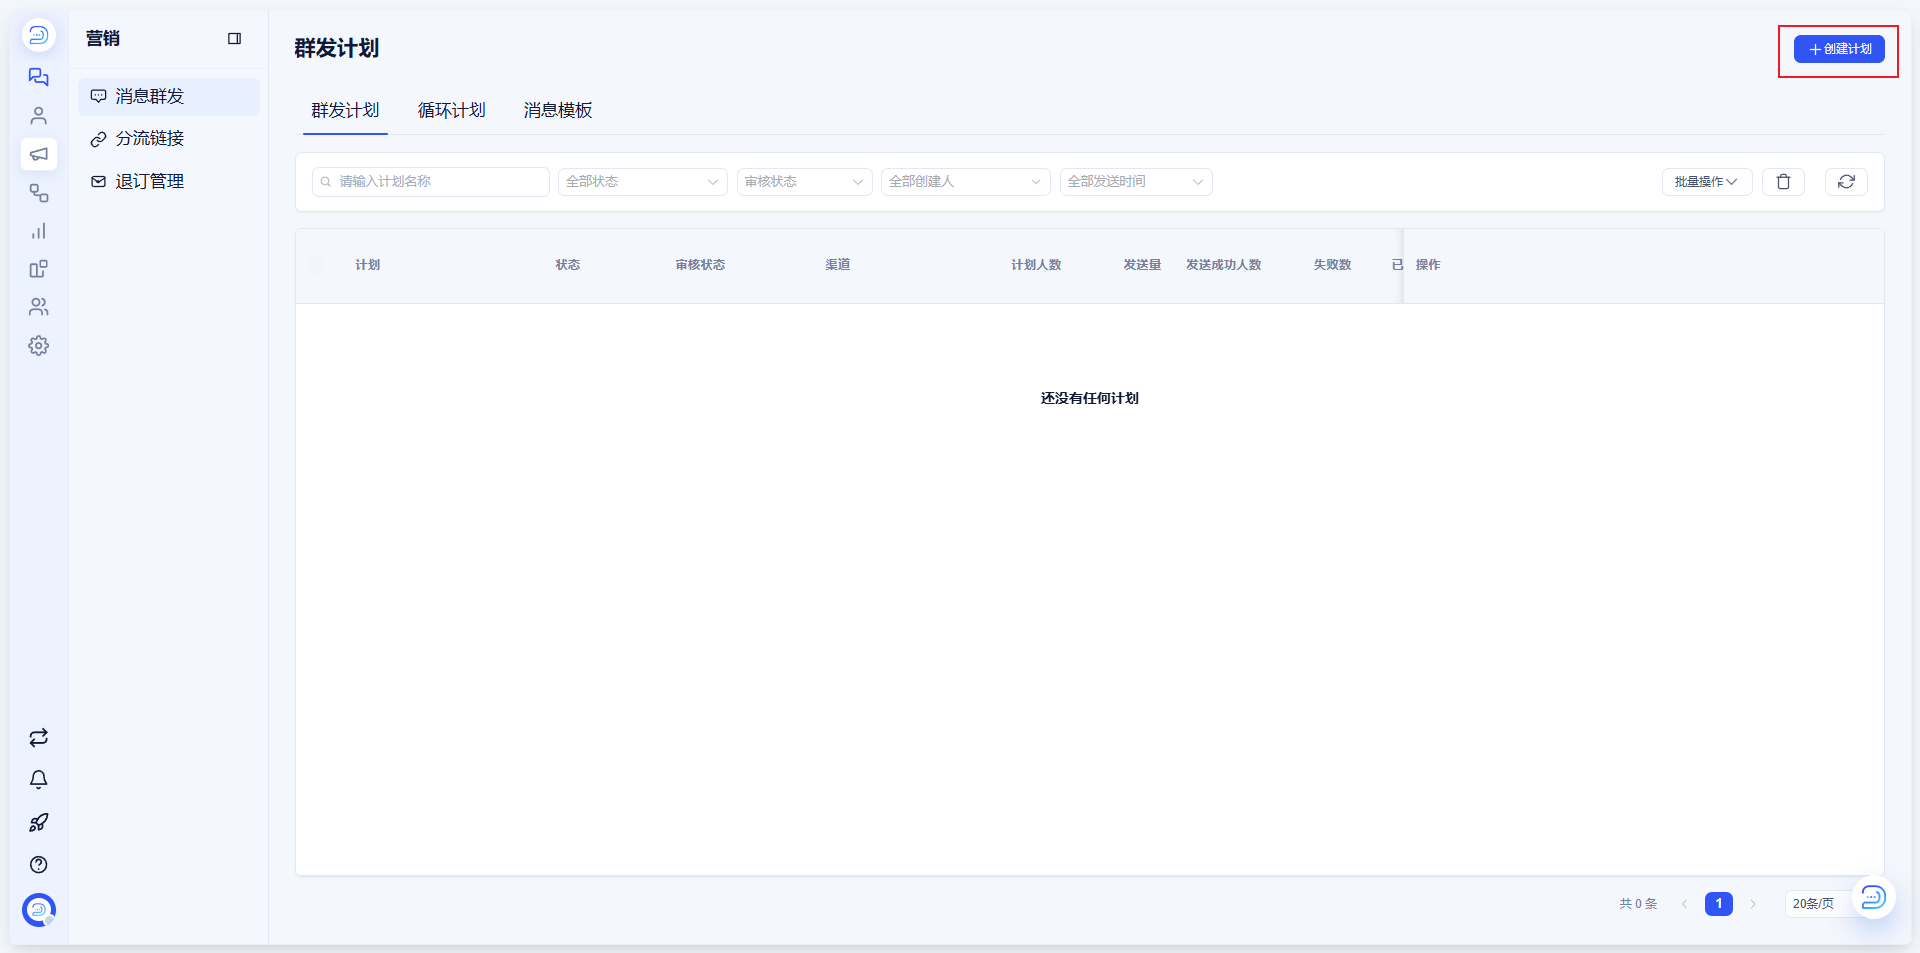The image size is (1920, 953).
Task: Click the previous page arrow
Action: point(1685,904)
